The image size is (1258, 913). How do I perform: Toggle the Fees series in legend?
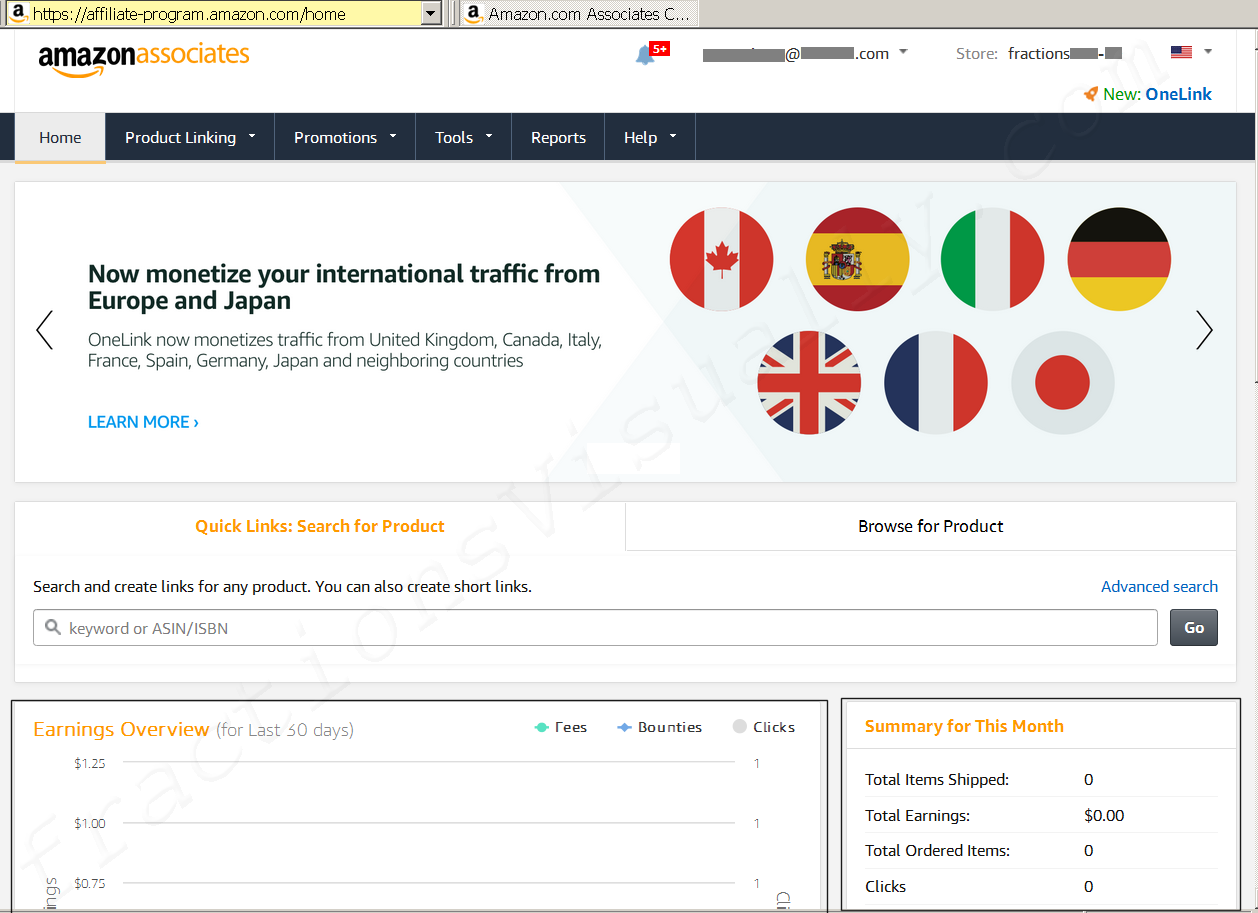point(561,727)
